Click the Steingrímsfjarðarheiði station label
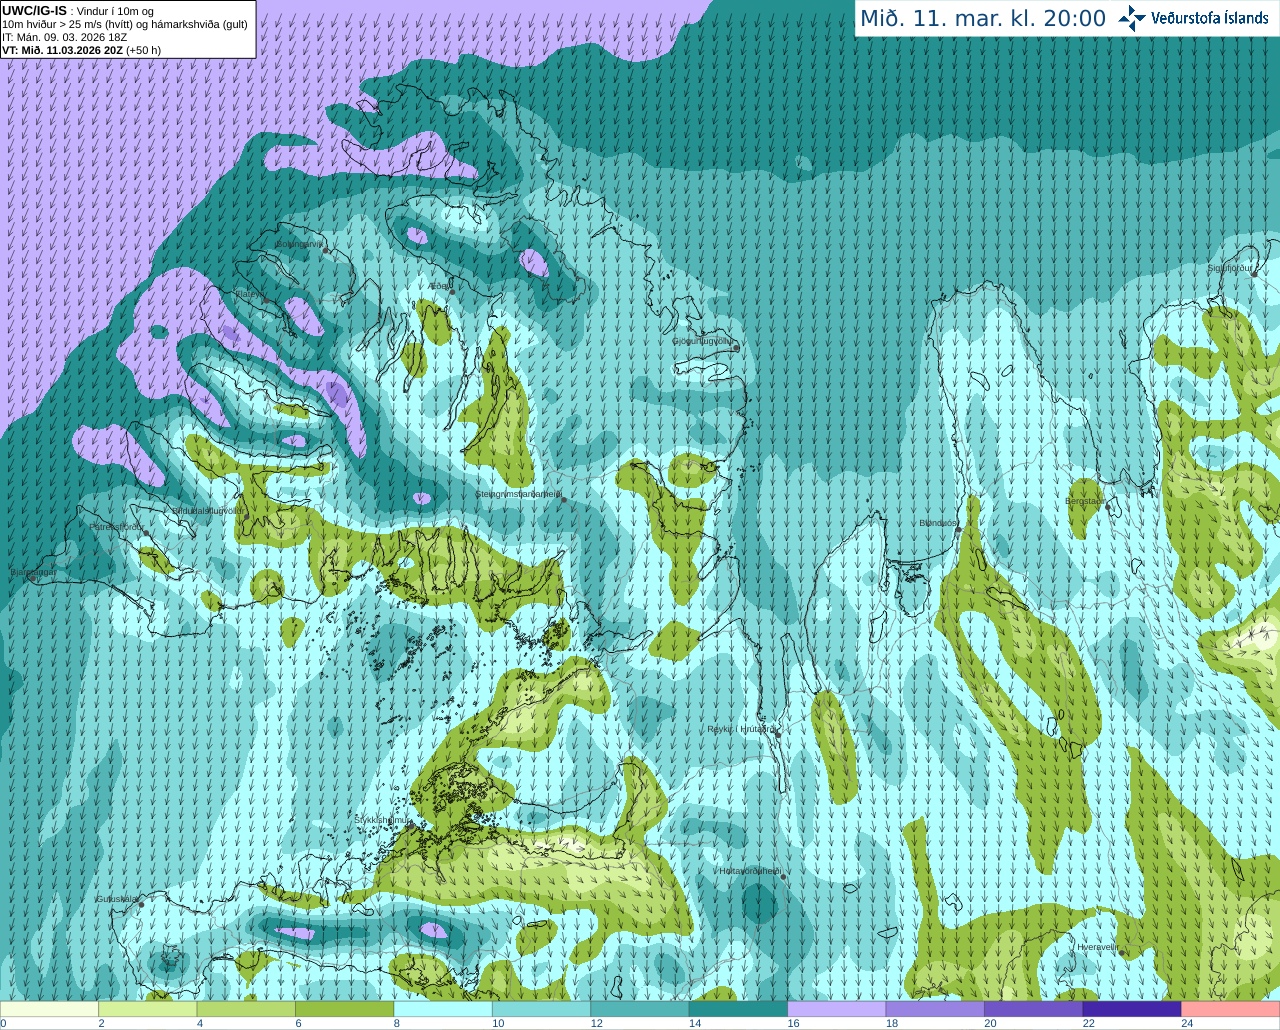This screenshot has height=1030, width=1280. tap(517, 494)
